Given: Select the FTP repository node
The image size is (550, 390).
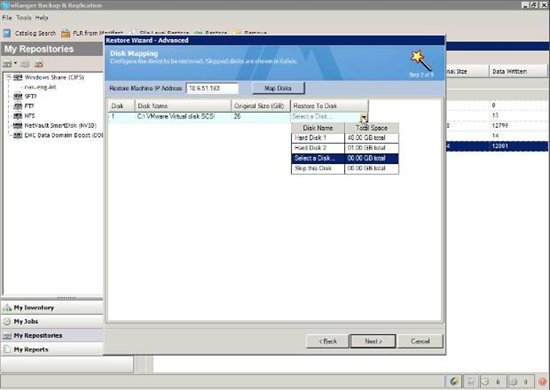Looking at the screenshot, I should [x=29, y=106].
